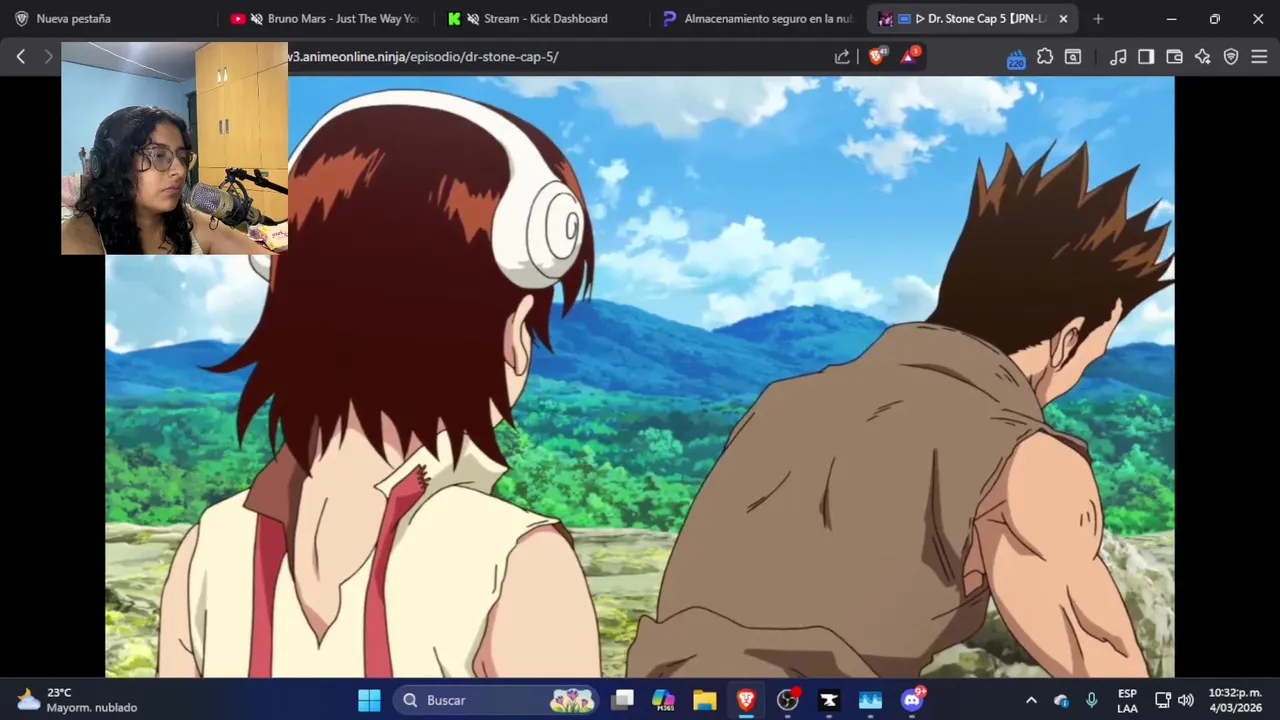Switch to the Stream - Kick Dashboard tab

pos(540,18)
